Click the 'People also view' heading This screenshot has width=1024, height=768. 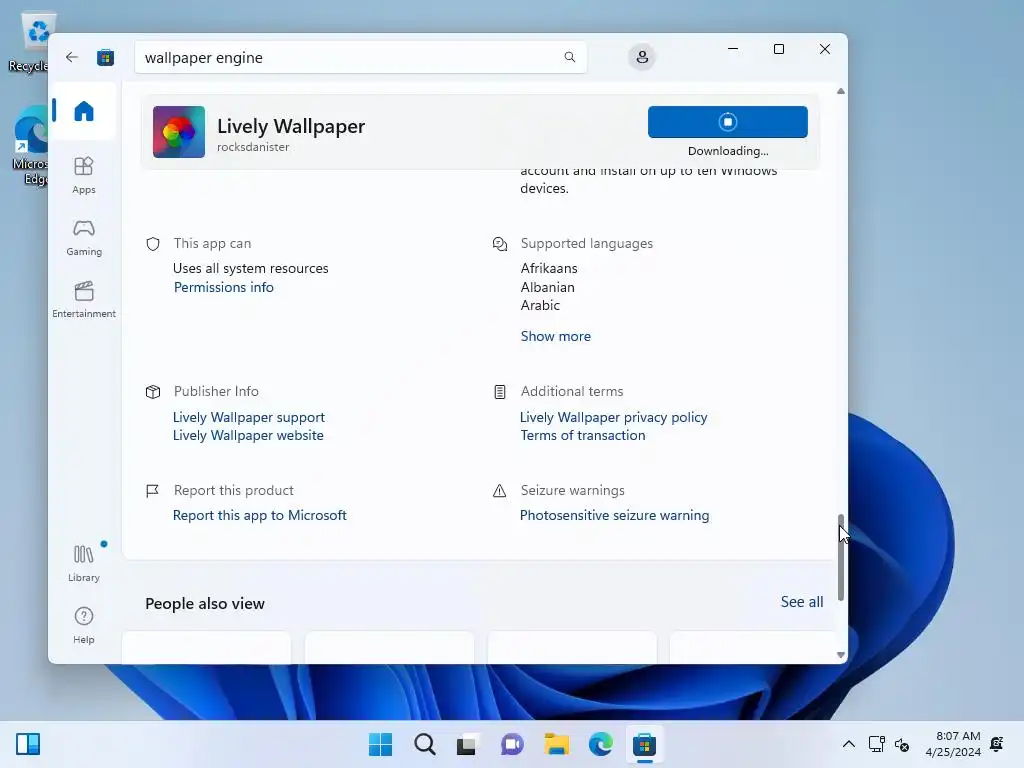click(205, 603)
